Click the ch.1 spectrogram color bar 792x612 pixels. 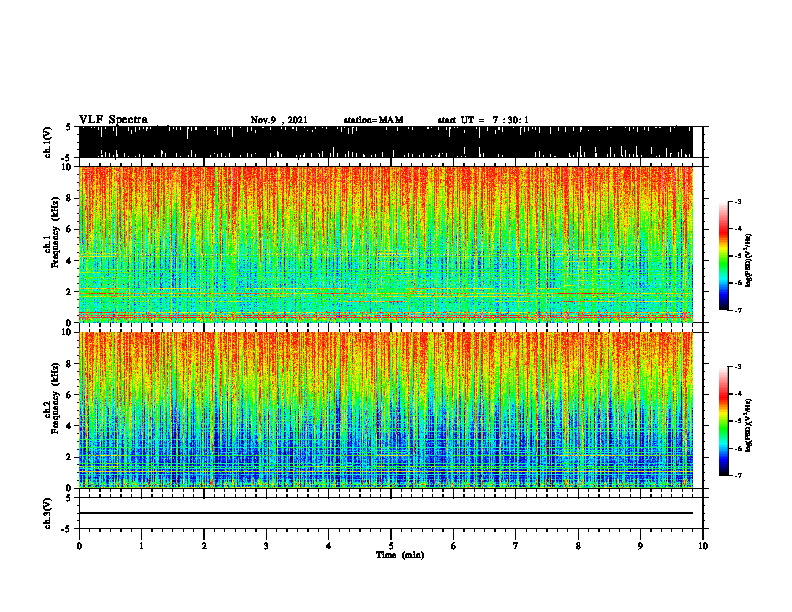pyautogui.click(x=723, y=256)
